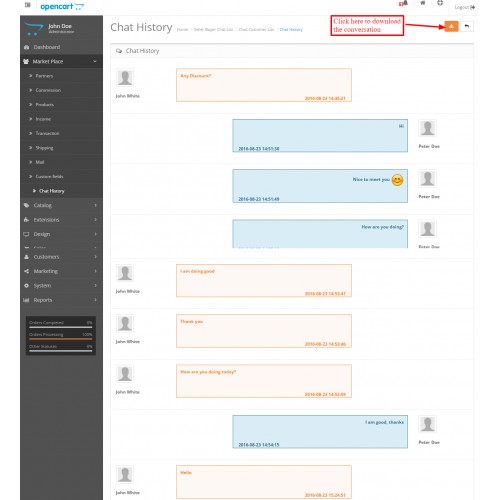Click the smiley emoji in chat message
Screen dimensions: 500x500
tap(397, 180)
